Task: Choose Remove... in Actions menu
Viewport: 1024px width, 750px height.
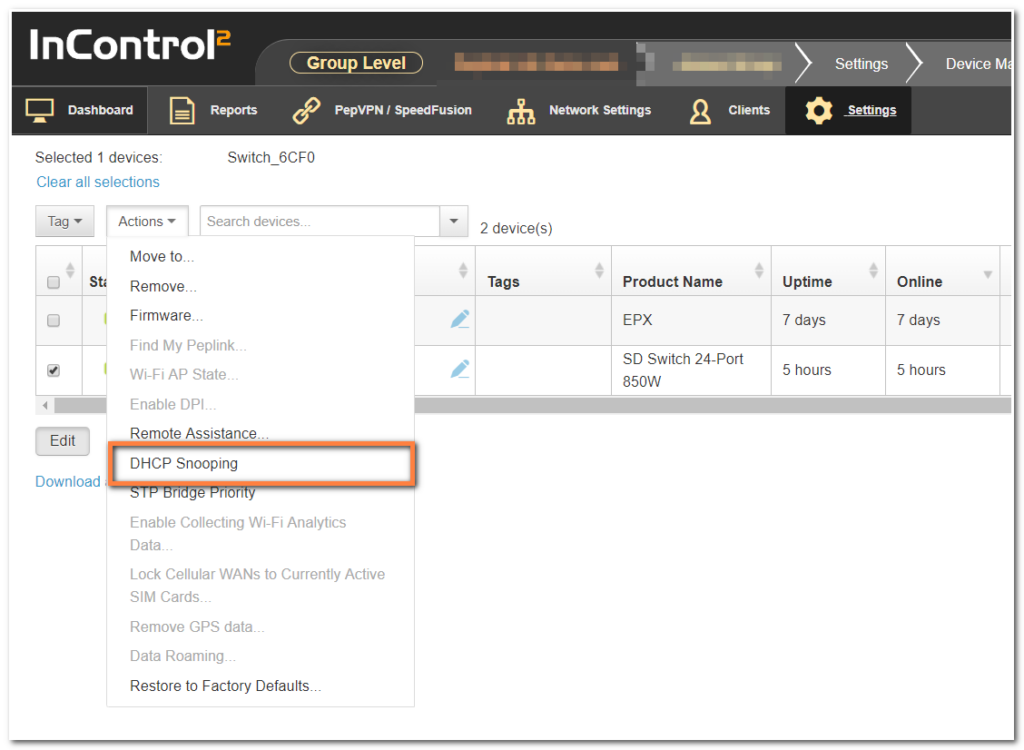Action: tap(163, 286)
